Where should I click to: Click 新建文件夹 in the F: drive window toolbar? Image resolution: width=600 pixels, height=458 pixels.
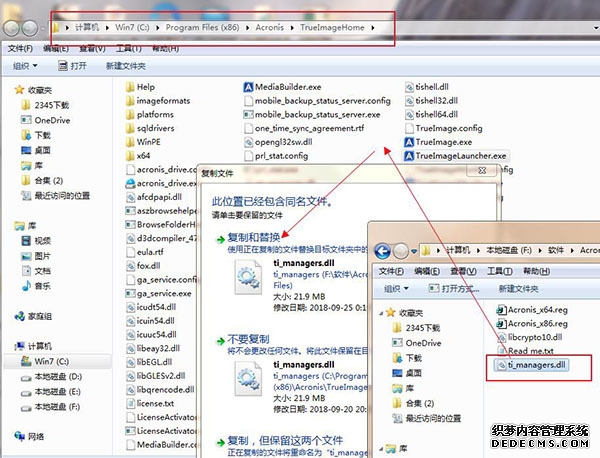[518, 289]
